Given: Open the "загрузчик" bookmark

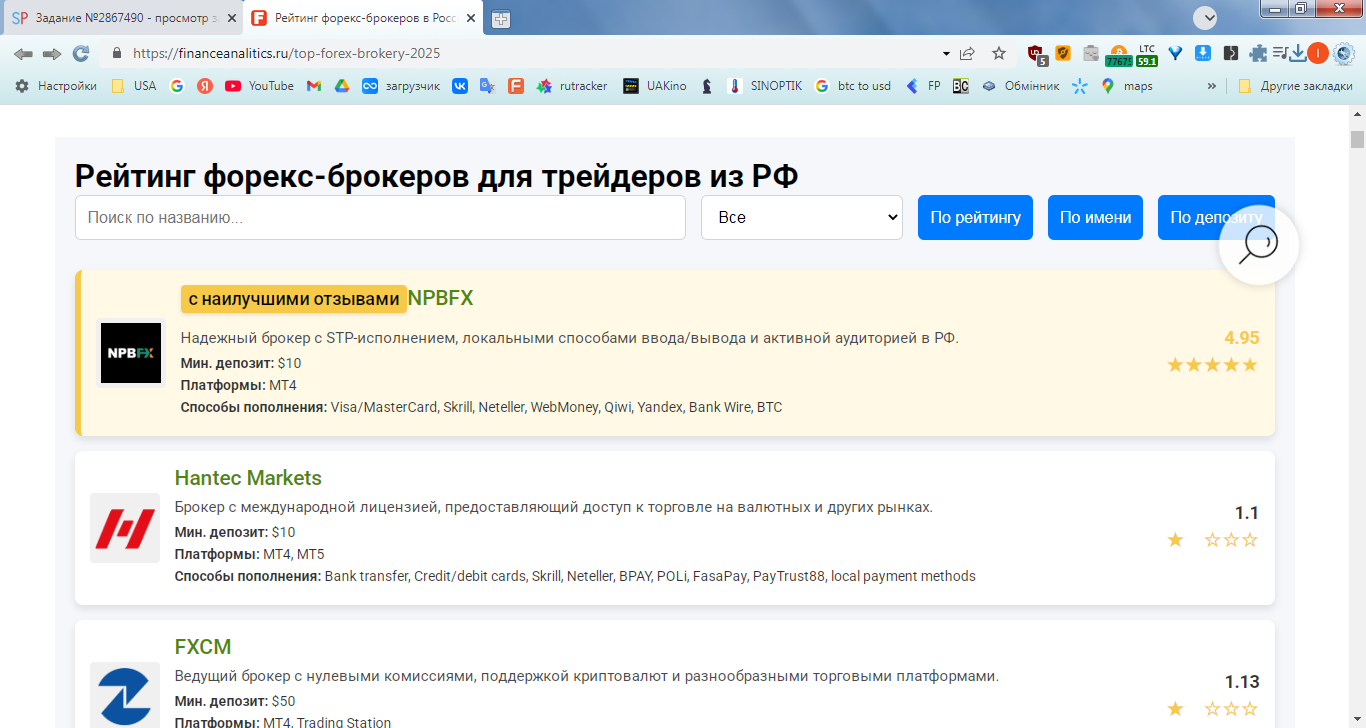Looking at the screenshot, I should point(401,86).
